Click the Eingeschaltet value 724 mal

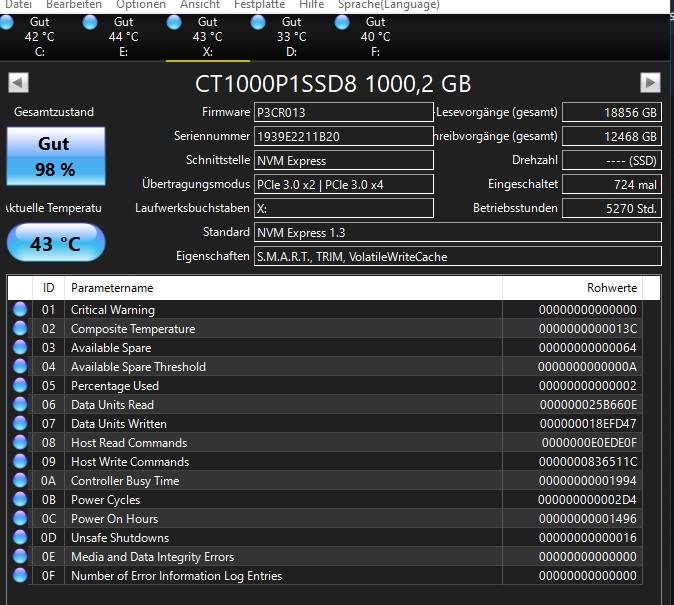[x=612, y=184]
